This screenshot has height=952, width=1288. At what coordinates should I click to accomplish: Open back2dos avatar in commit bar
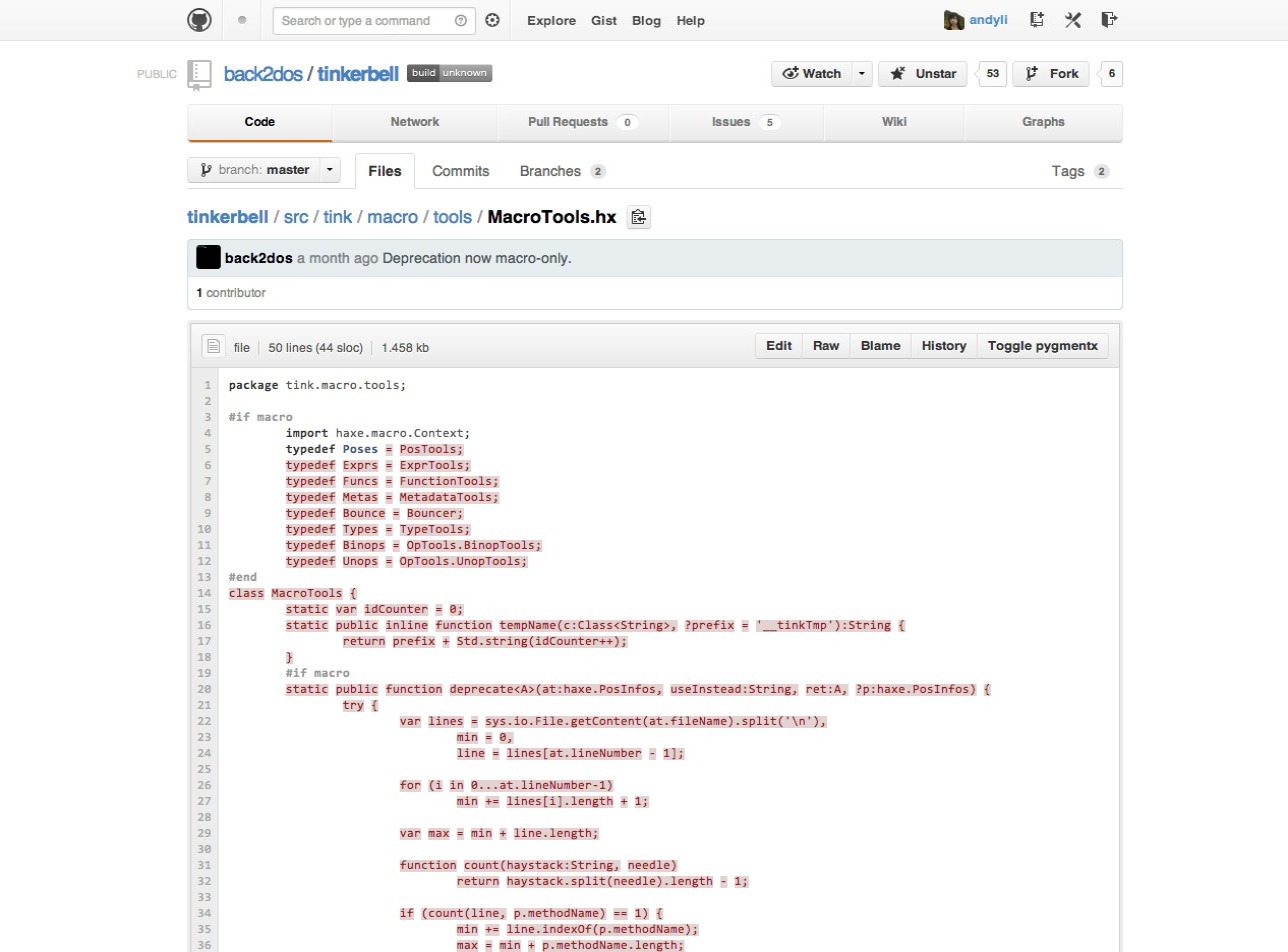(x=208, y=257)
